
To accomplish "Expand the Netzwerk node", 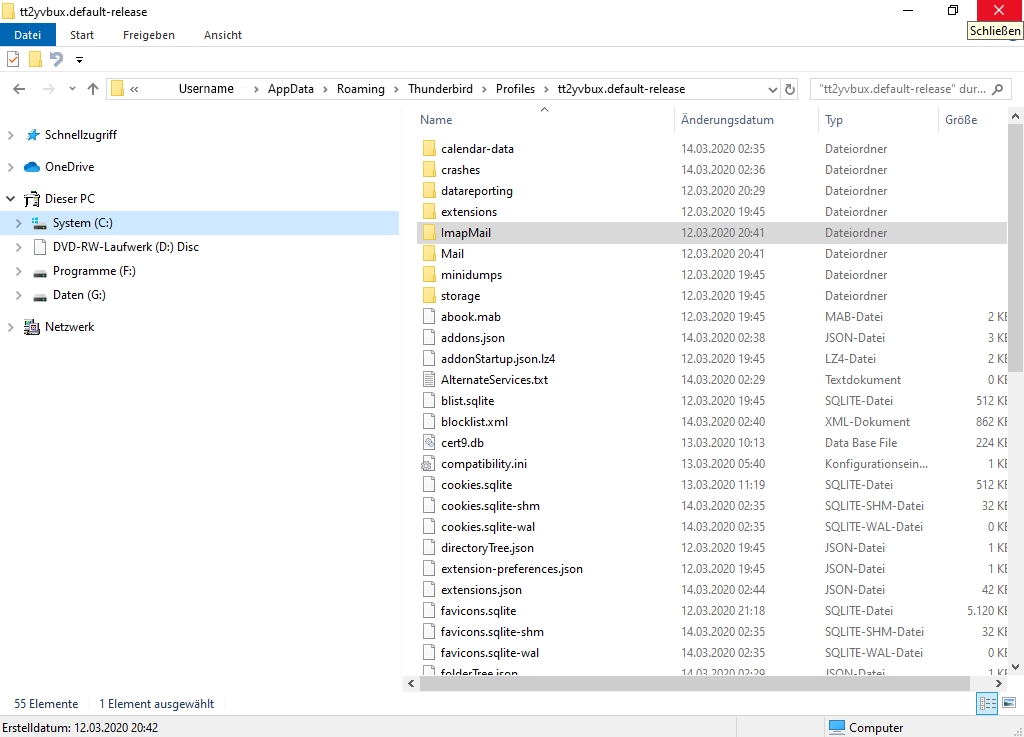I will pyautogui.click(x=10, y=327).
